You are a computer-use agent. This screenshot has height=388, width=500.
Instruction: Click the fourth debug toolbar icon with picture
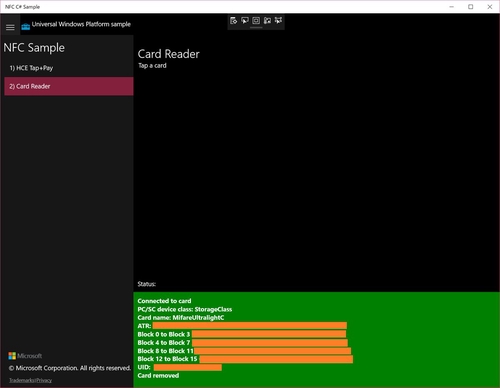tap(267, 21)
